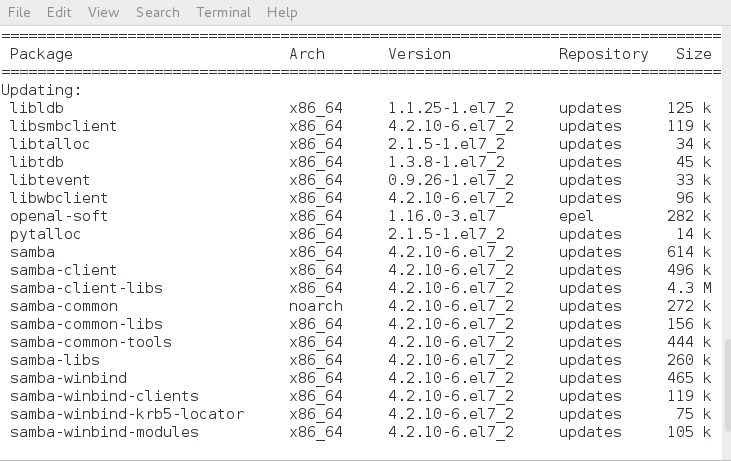Click the openal-soft package name
Image resolution: width=731 pixels, height=461 pixels.
click(59, 216)
